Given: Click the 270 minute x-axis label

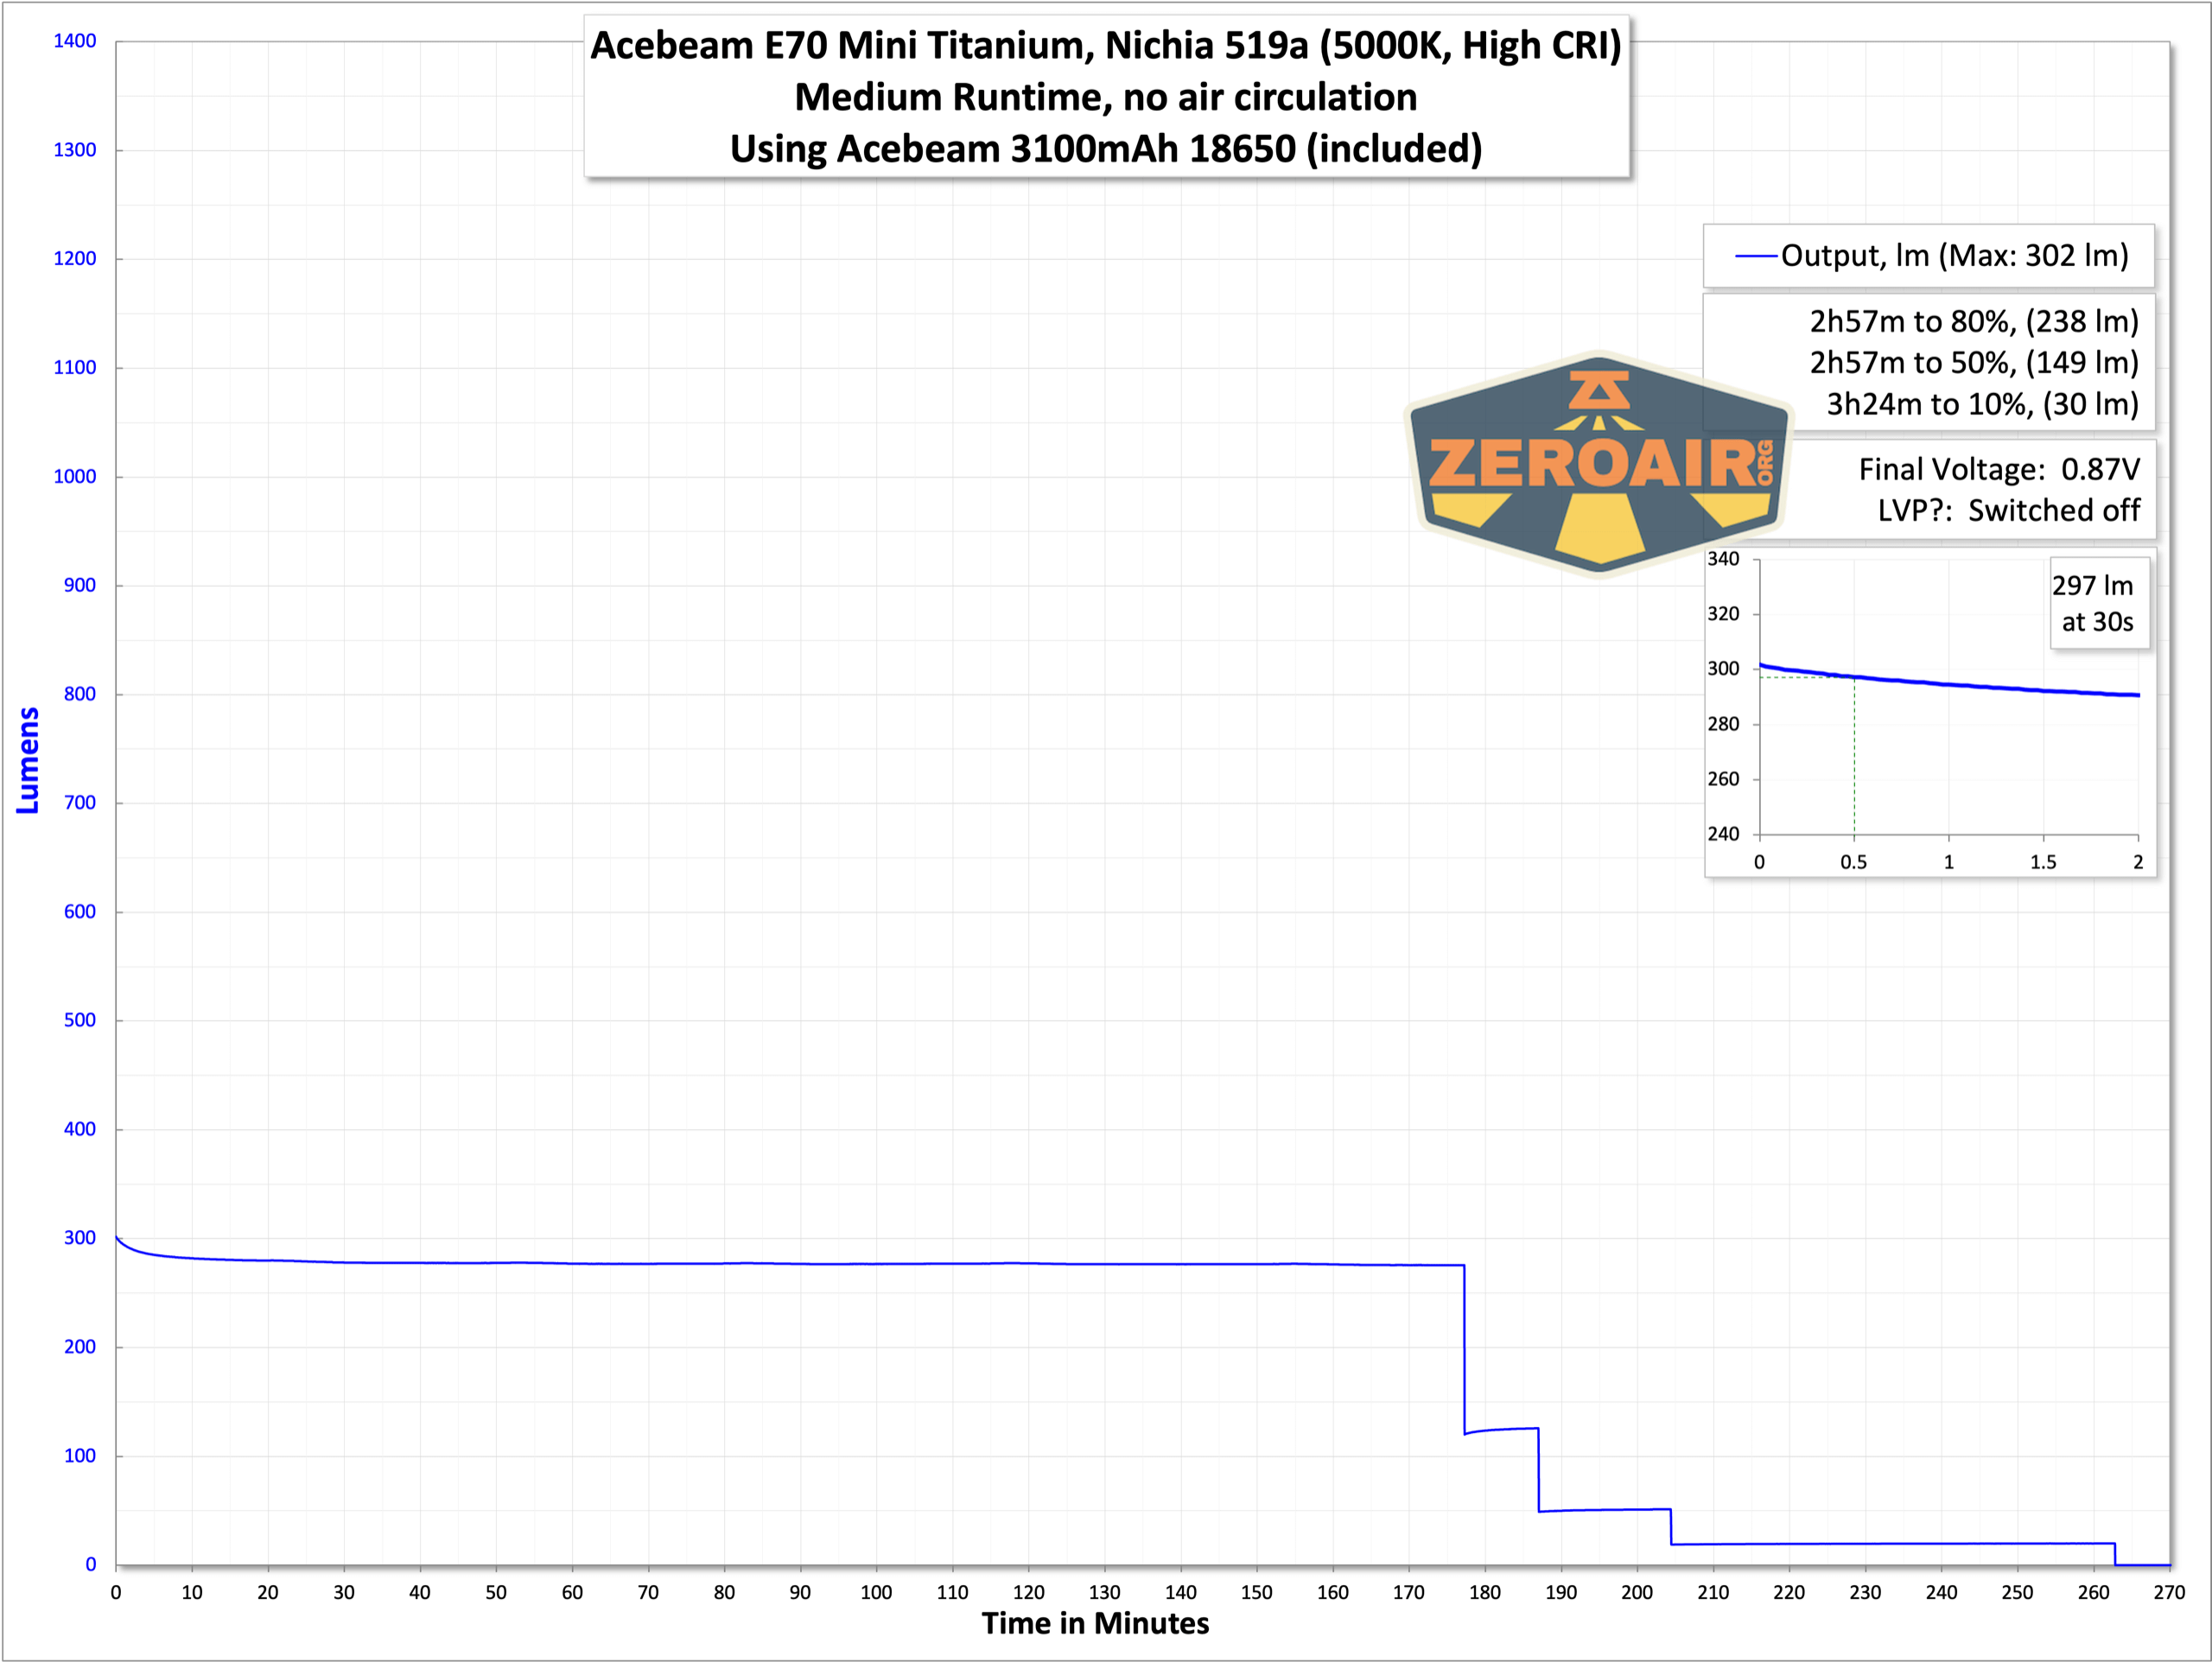Looking at the screenshot, I should (2168, 1592).
